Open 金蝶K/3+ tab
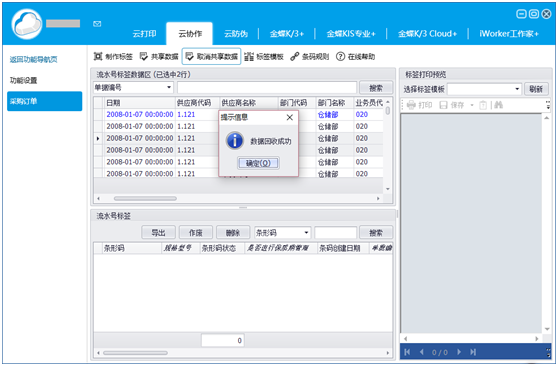 point(287,34)
